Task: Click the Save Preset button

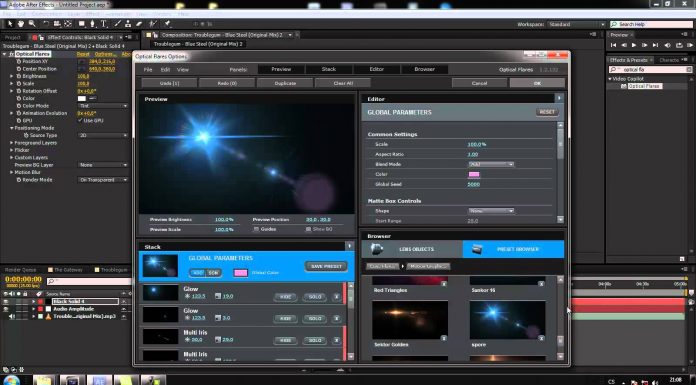Action: pyautogui.click(x=326, y=266)
